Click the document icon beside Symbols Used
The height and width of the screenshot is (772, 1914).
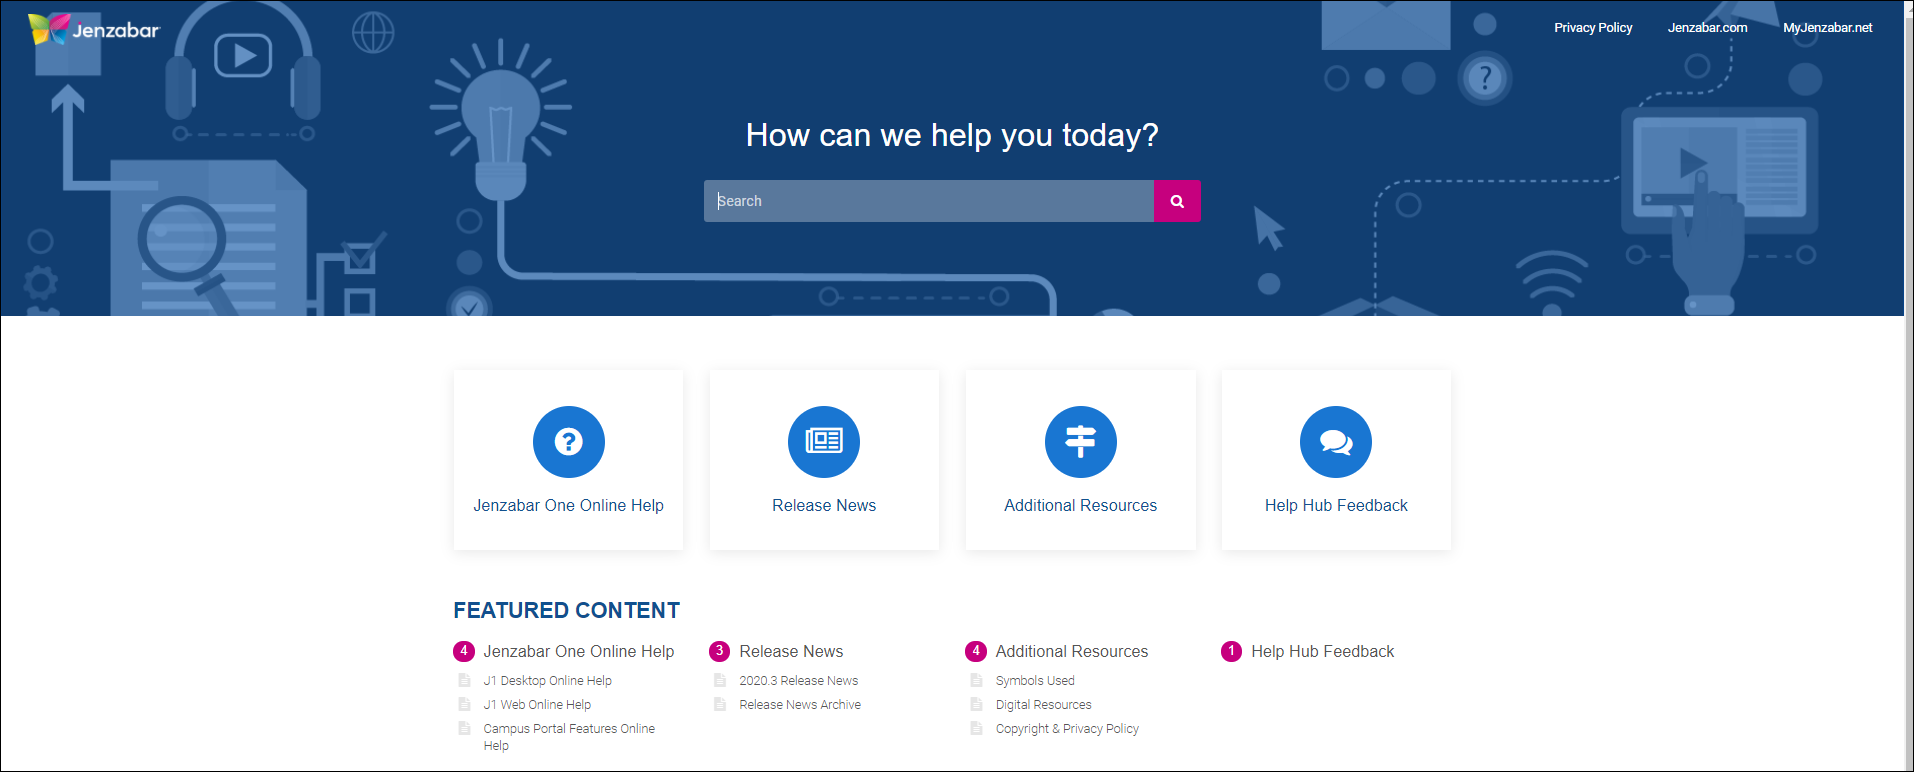[x=976, y=680]
